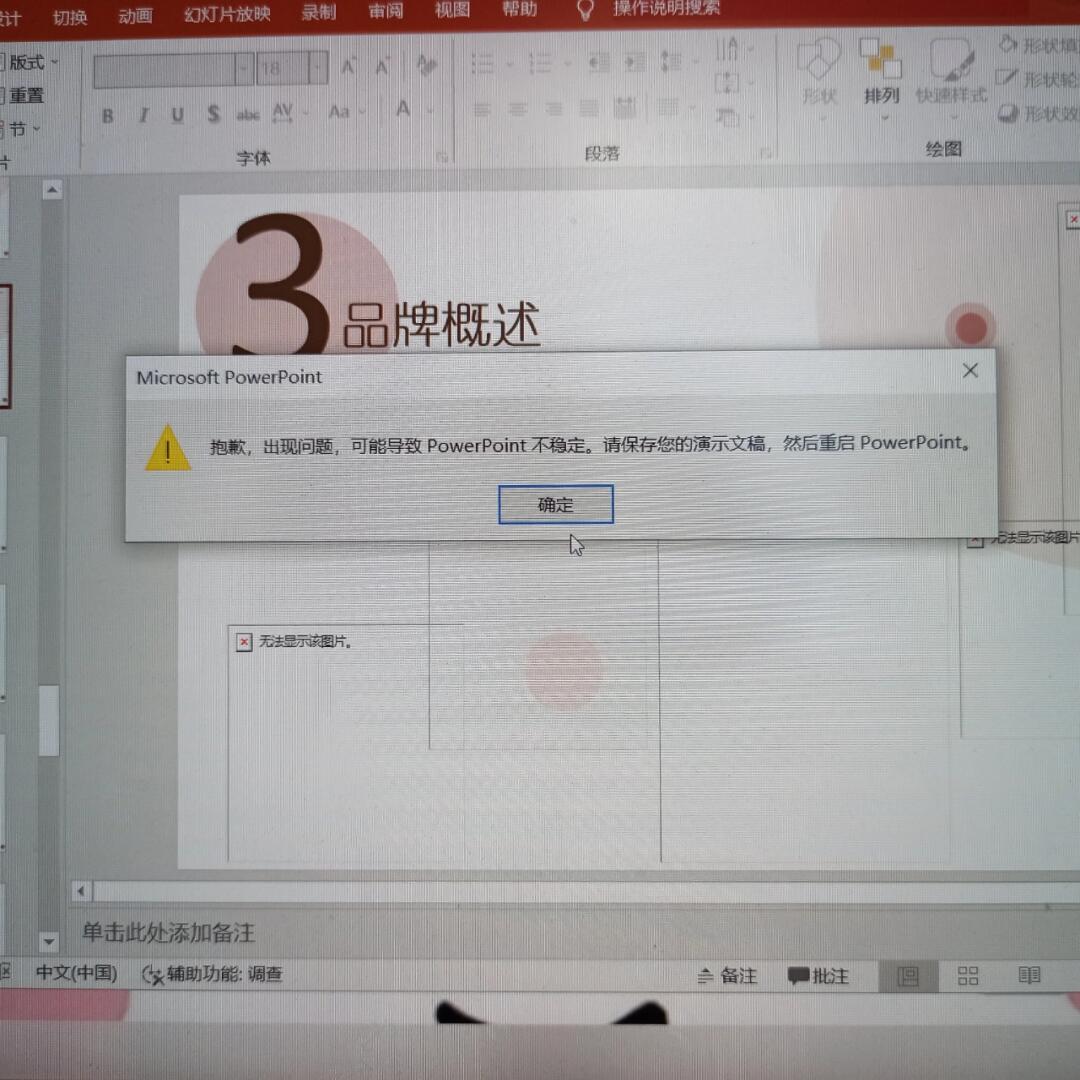
Task: Click the increase font size icon
Action: [x=349, y=67]
